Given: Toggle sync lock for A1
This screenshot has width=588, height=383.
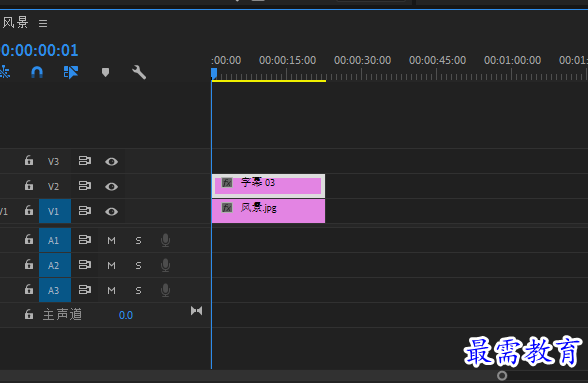Looking at the screenshot, I should click(x=85, y=239).
